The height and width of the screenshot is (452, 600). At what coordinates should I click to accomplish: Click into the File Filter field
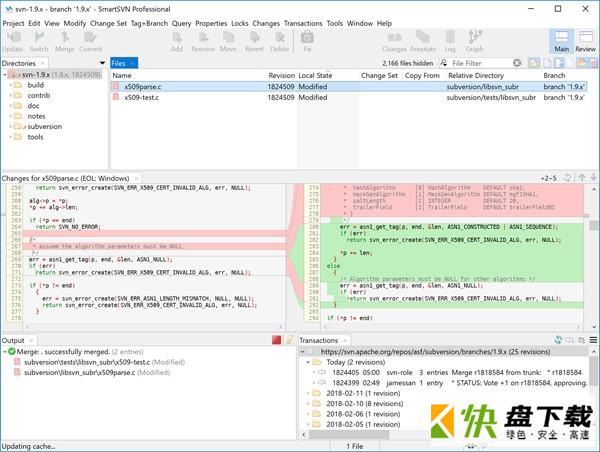480,63
